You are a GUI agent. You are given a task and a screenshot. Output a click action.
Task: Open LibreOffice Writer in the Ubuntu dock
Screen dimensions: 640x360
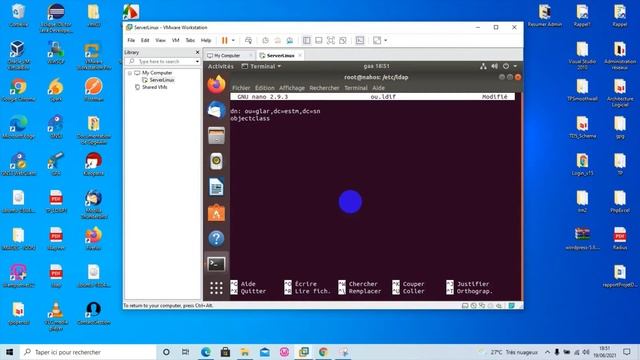click(x=216, y=187)
